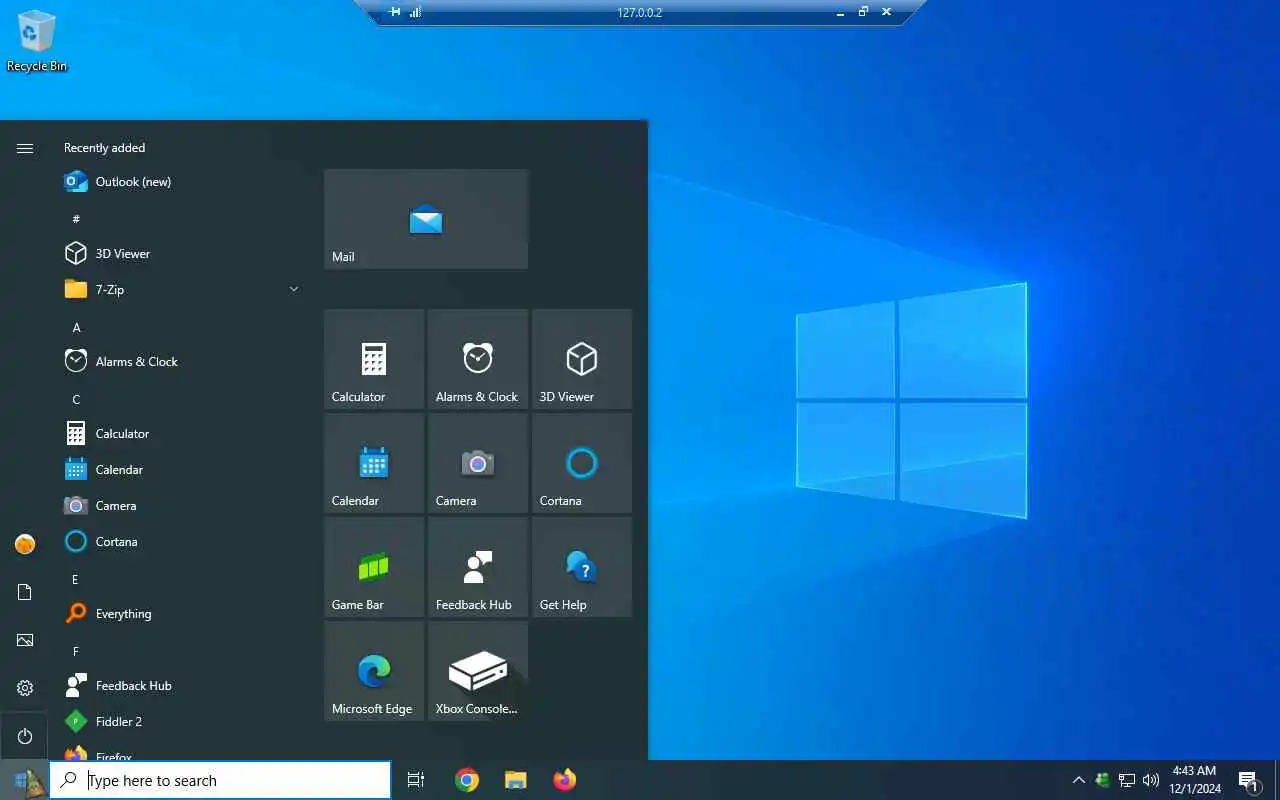Screen dimensions: 1280x800
Task: Jump to letter E section header
Action: click(75, 580)
